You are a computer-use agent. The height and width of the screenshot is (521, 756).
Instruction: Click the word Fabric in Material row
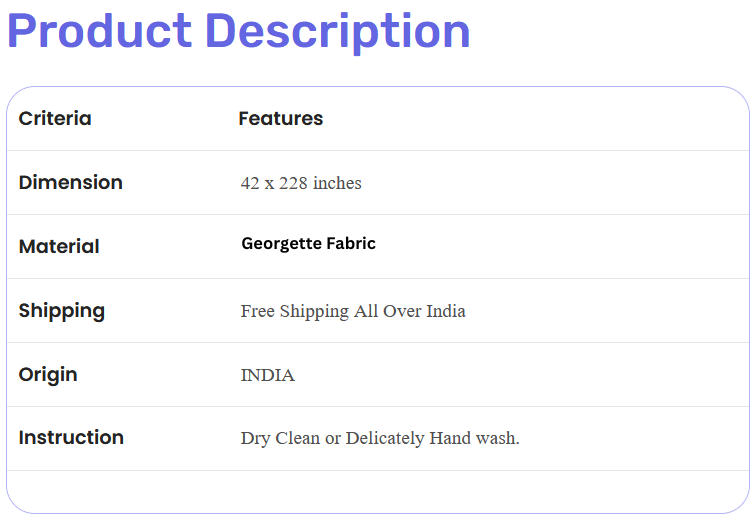(351, 243)
